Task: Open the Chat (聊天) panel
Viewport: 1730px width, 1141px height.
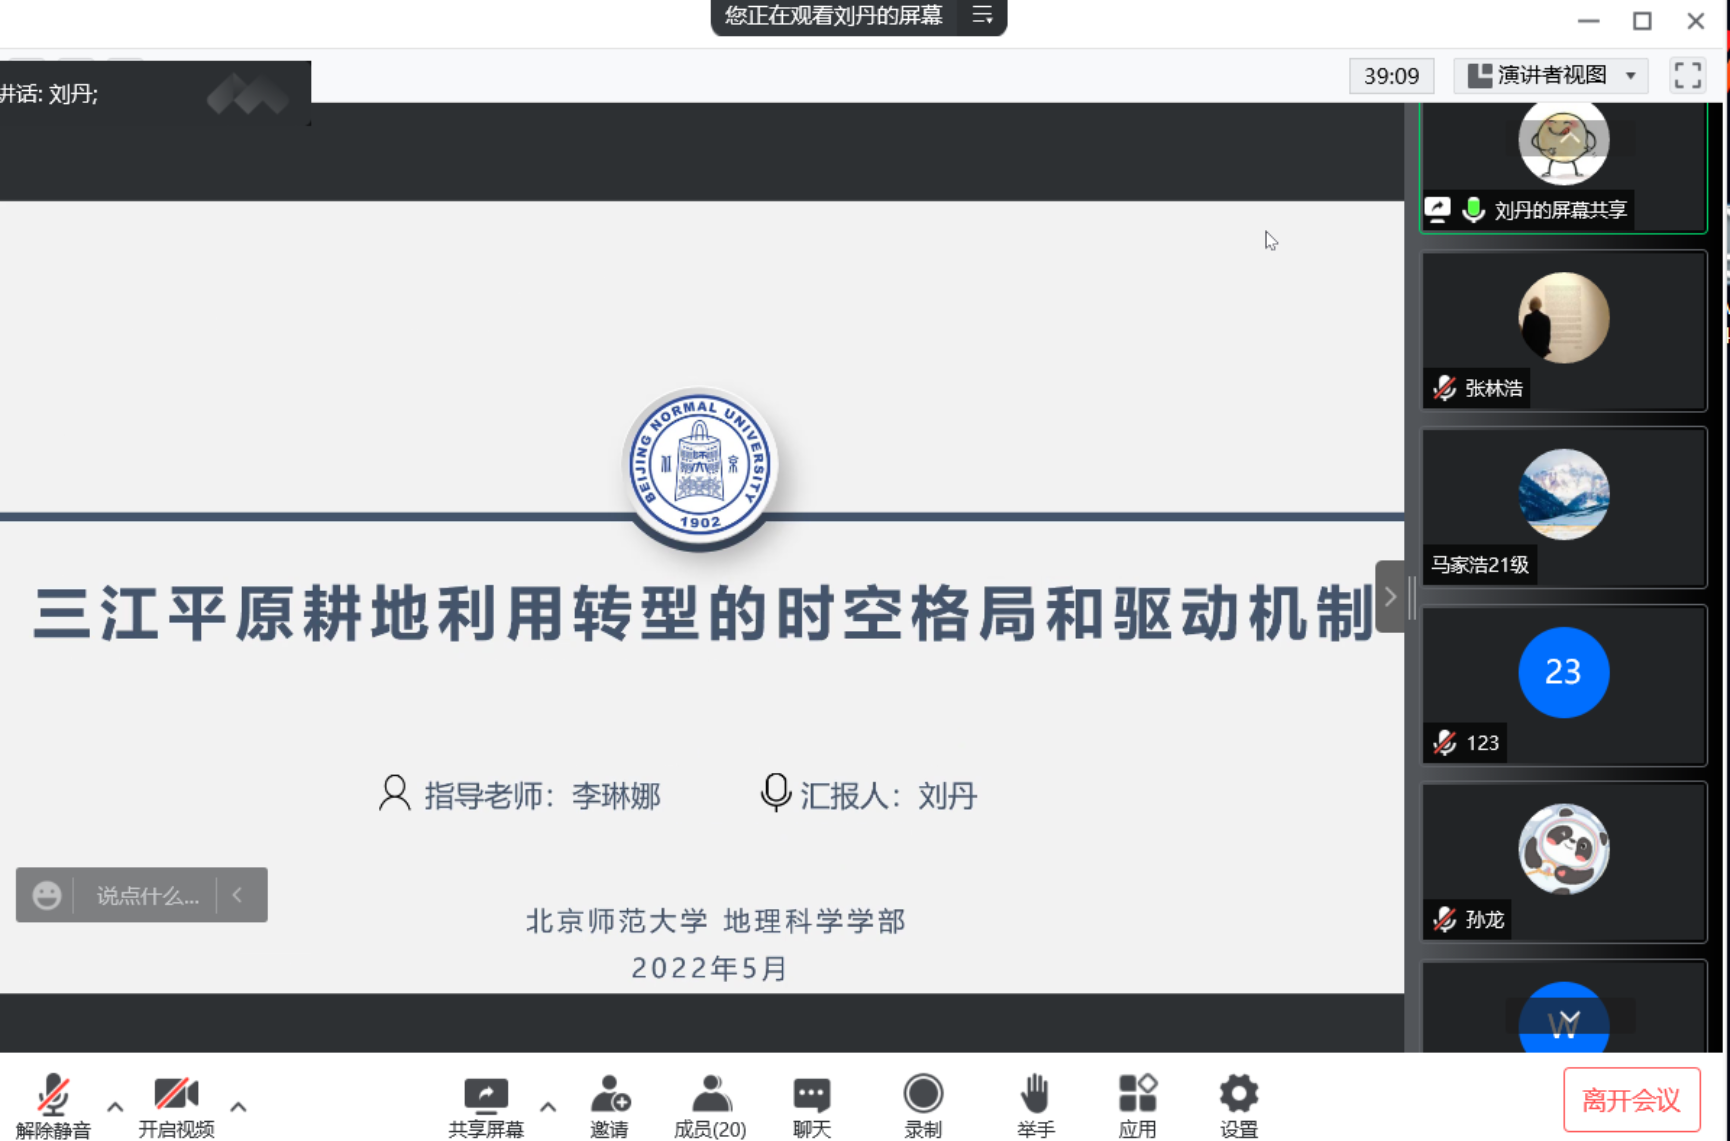Action: pos(811,1096)
